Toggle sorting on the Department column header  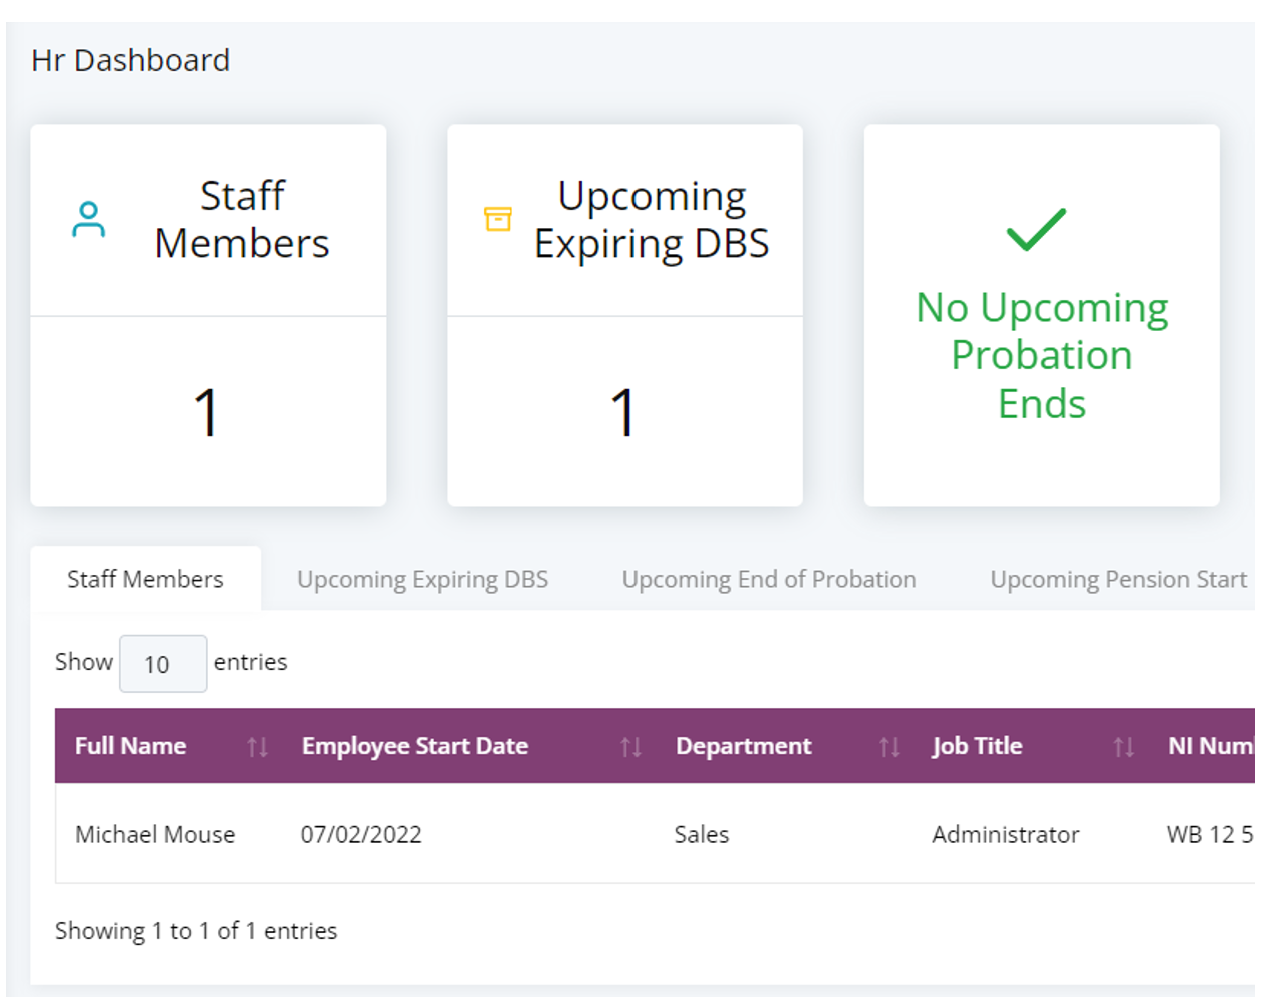(x=744, y=746)
